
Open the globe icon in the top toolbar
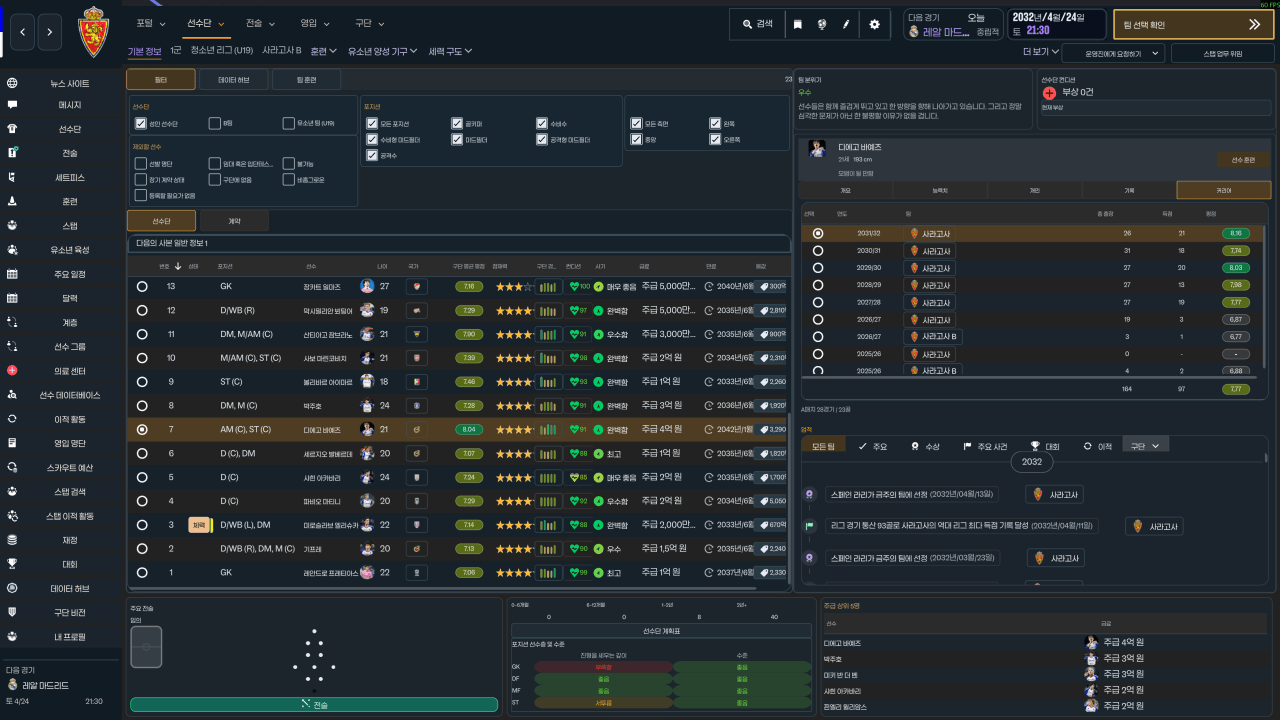click(x=821, y=24)
